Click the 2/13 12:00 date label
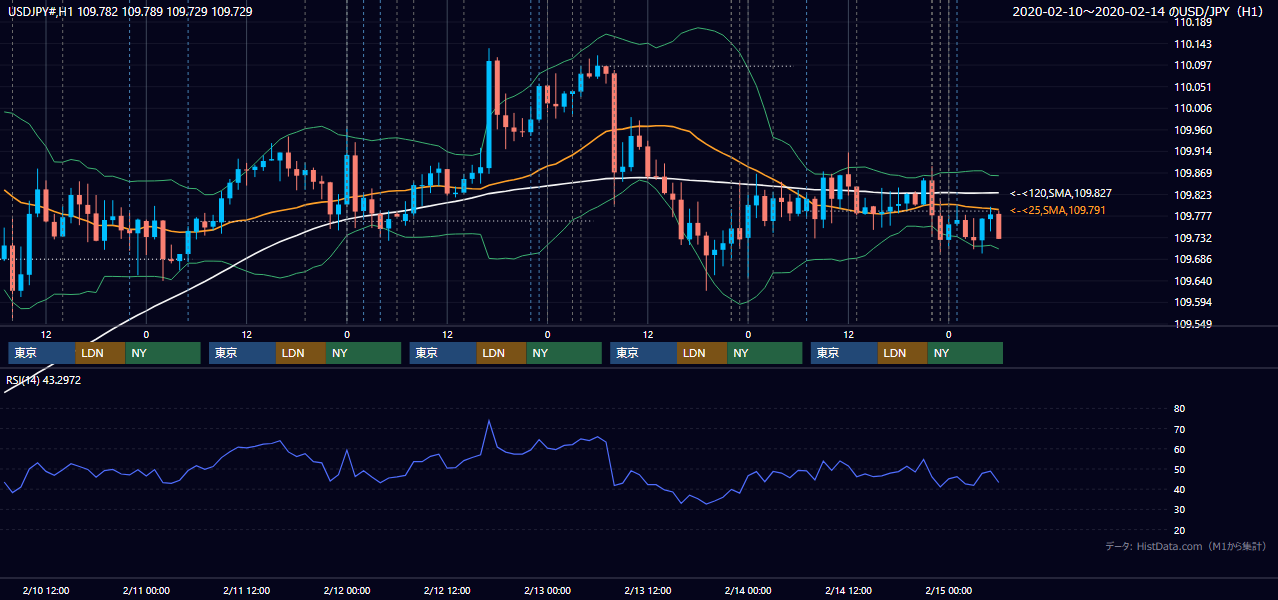Image resolution: width=1278 pixels, height=600 pixels. (648, 590)
